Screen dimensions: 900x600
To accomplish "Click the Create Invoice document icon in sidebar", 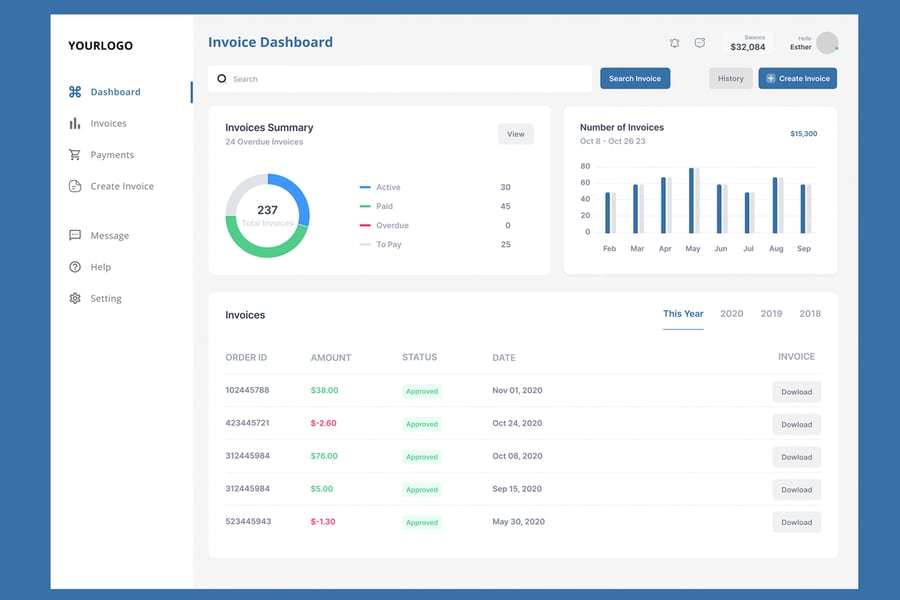I will [x=75, y=186].
